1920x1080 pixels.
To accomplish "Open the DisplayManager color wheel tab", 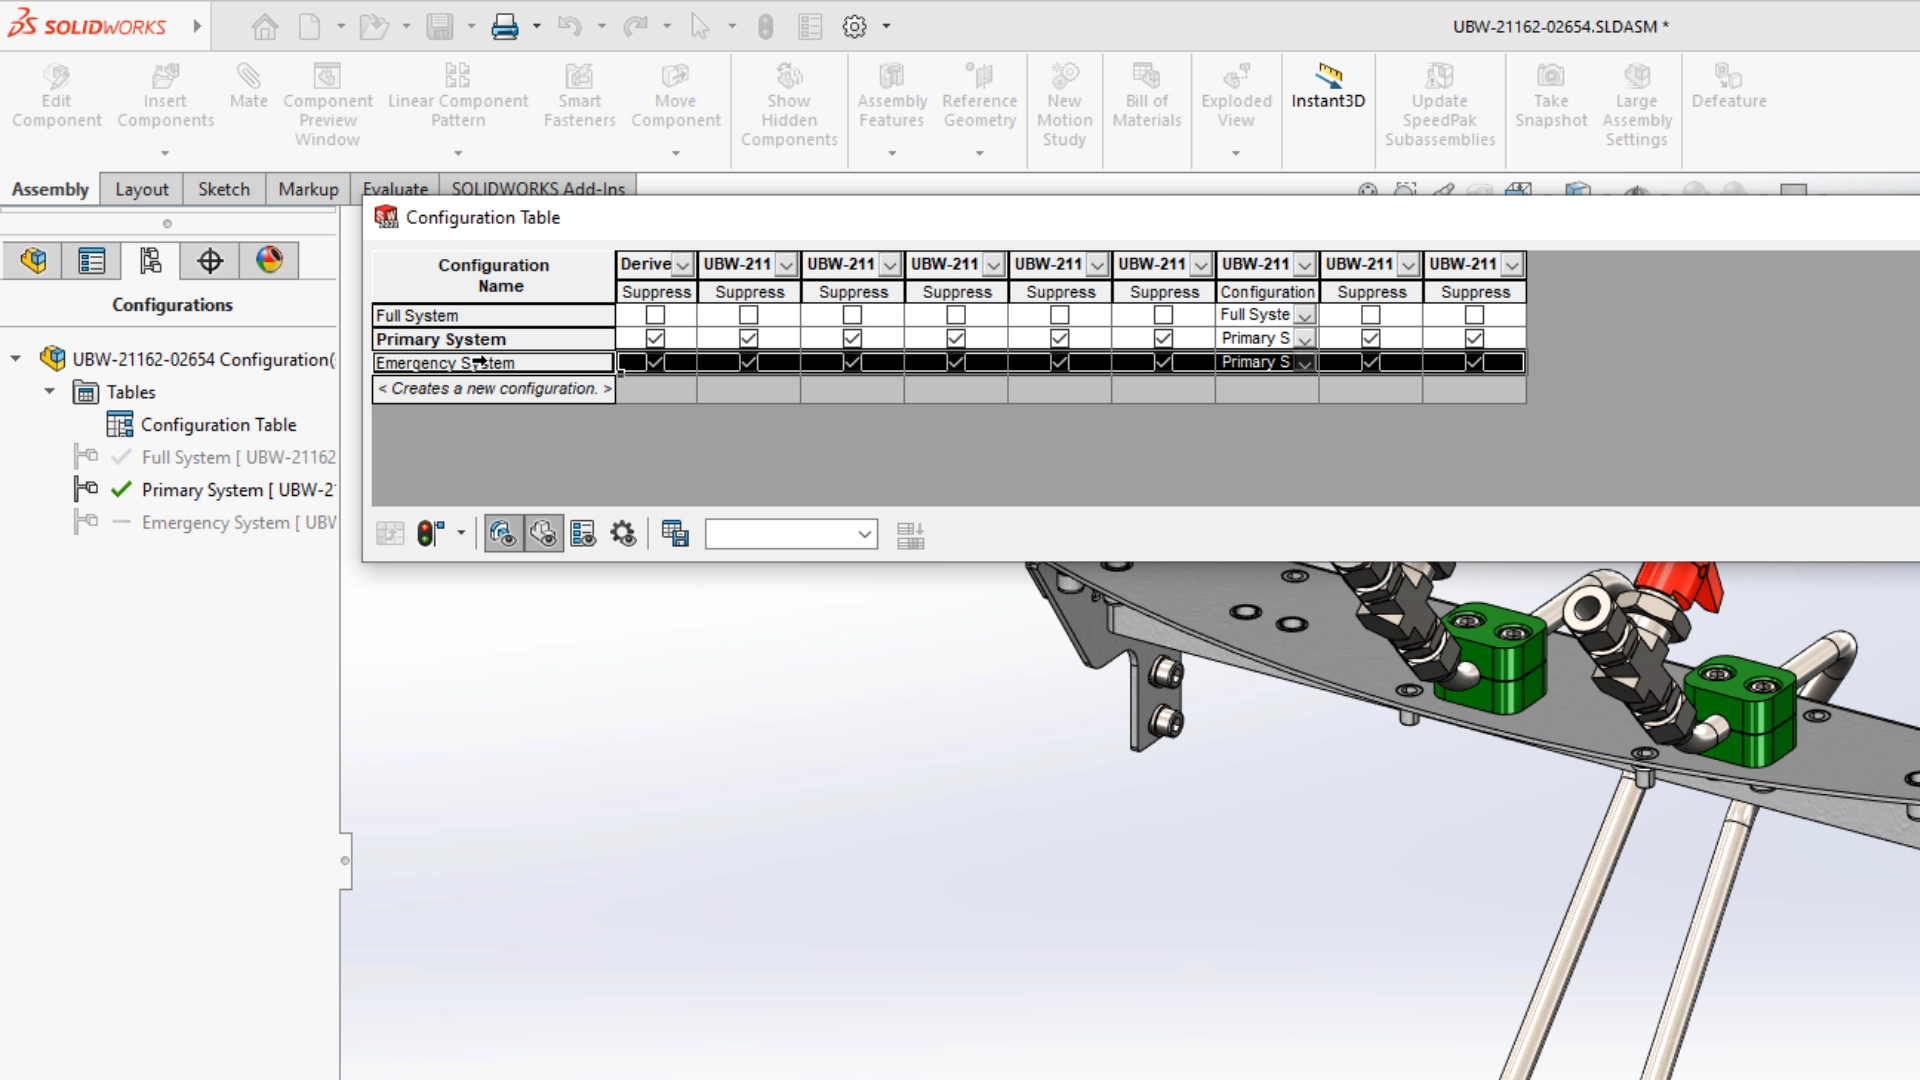I will click(x=269, y=261).
